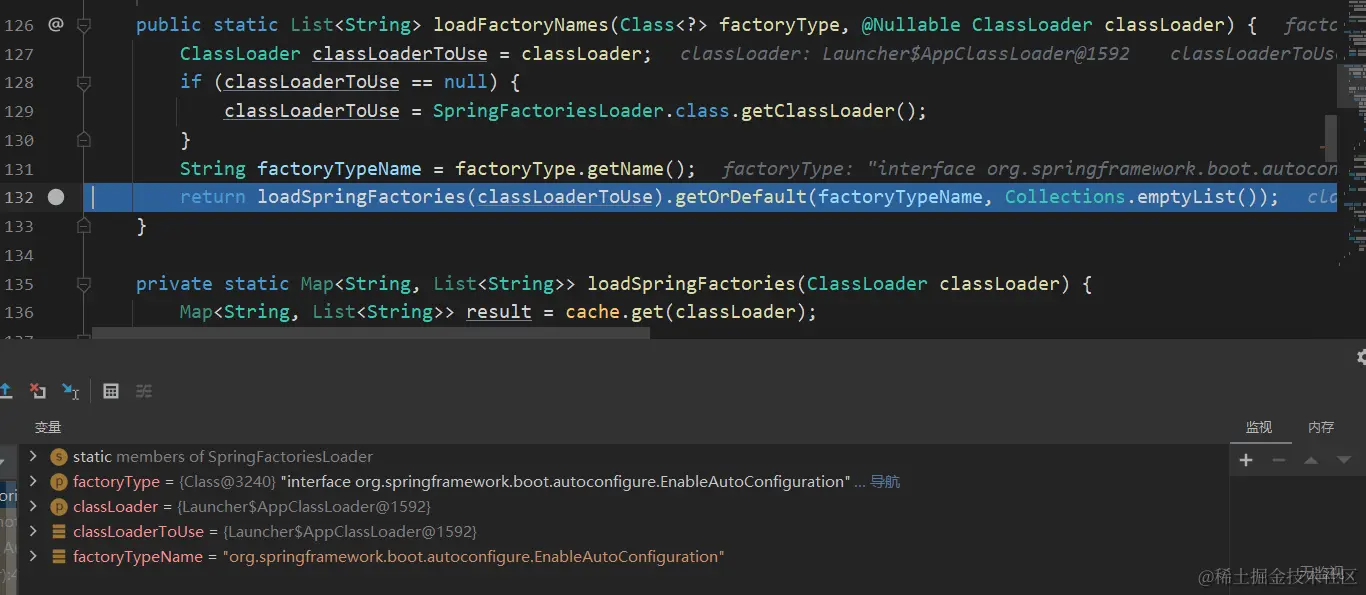
Task: Click the fold end marker at line 130
Action: pyautogui.click(x=84, y=140)
